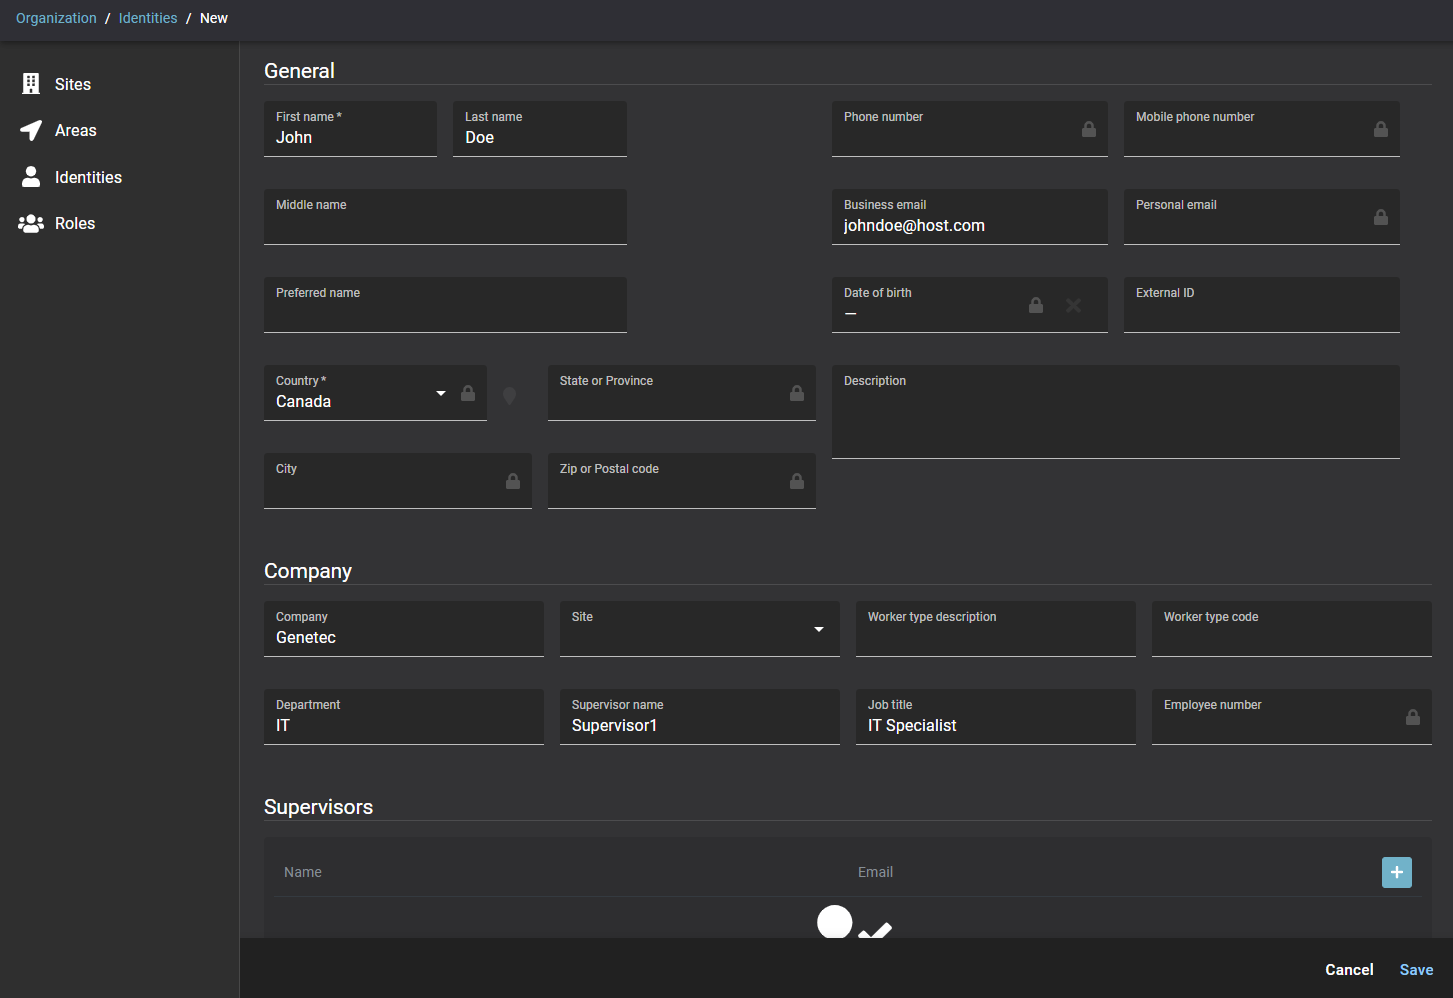The image size is (1453, 998).
Task: Click the Save button
Action: (x=1416, y=970)
